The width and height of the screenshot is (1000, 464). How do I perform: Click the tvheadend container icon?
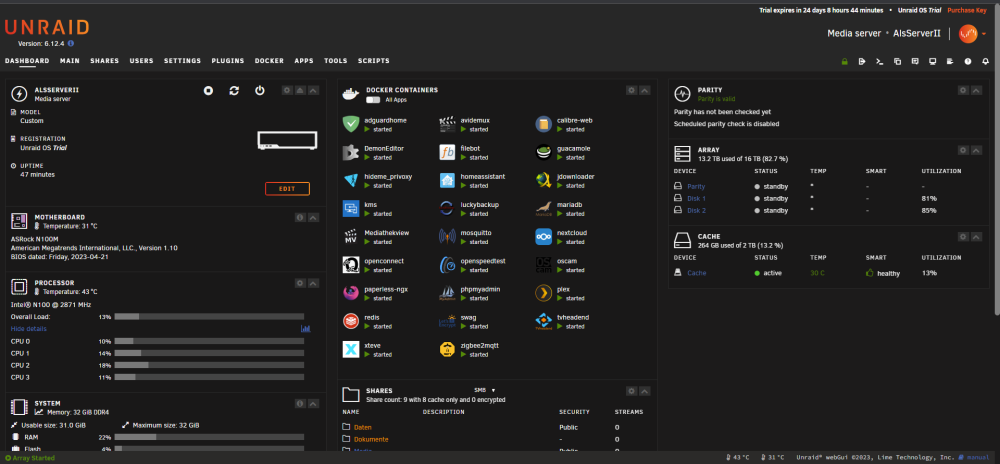(x=543, y=321)
